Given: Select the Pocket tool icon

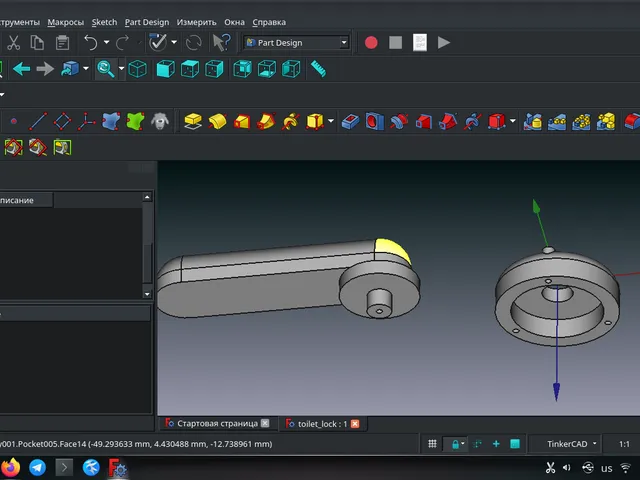Looking at the screenshot, I should point(350,121).
